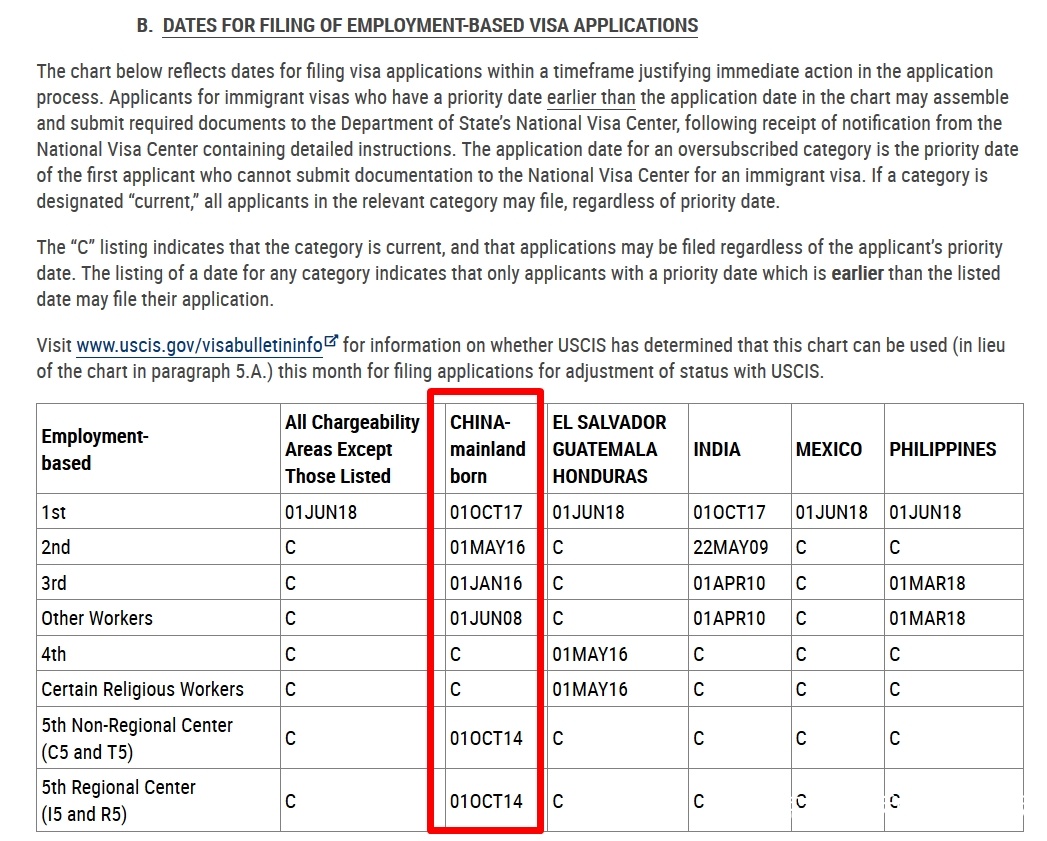Click China 5th Non-Regional Center date 01OCT14
1047x841 pixels.
[x=486, y=738]
